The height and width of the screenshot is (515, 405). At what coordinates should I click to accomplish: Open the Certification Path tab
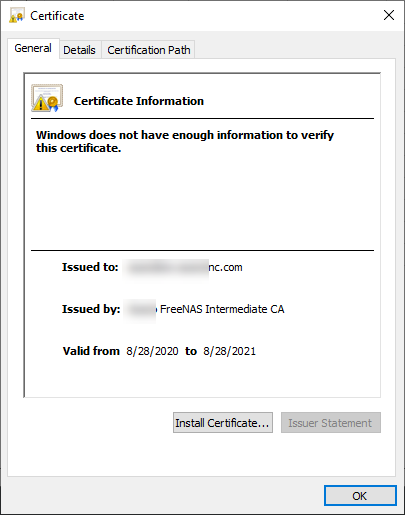[149, 50]
